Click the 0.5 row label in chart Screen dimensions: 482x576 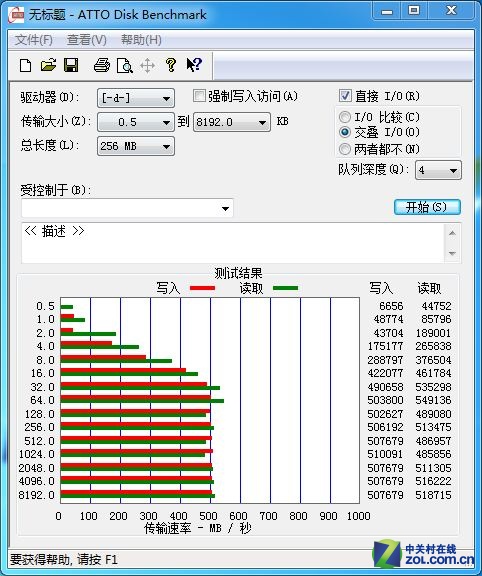[45, 306]
